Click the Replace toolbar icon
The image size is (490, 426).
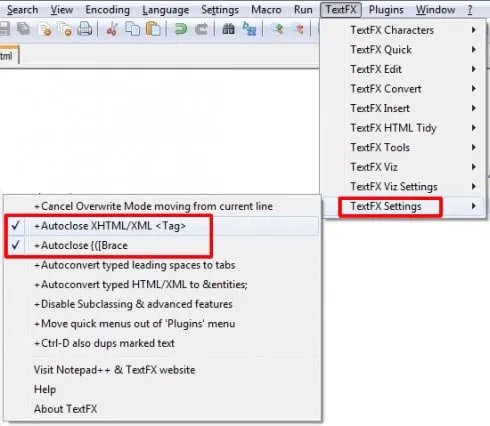click(x=249, y=29)
